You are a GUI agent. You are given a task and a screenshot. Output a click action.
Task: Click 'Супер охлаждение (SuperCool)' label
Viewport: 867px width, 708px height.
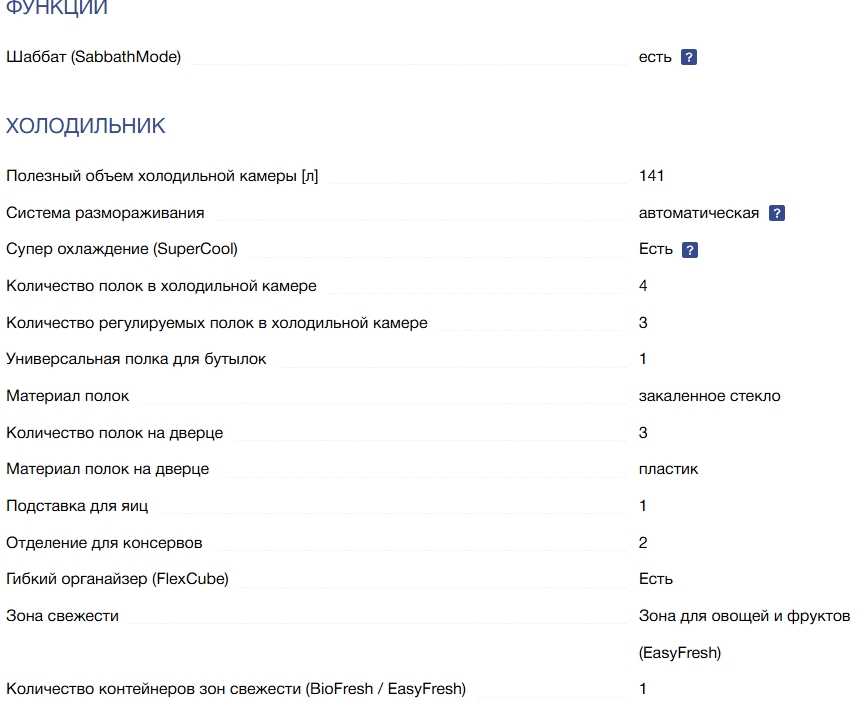click(122, 249)
